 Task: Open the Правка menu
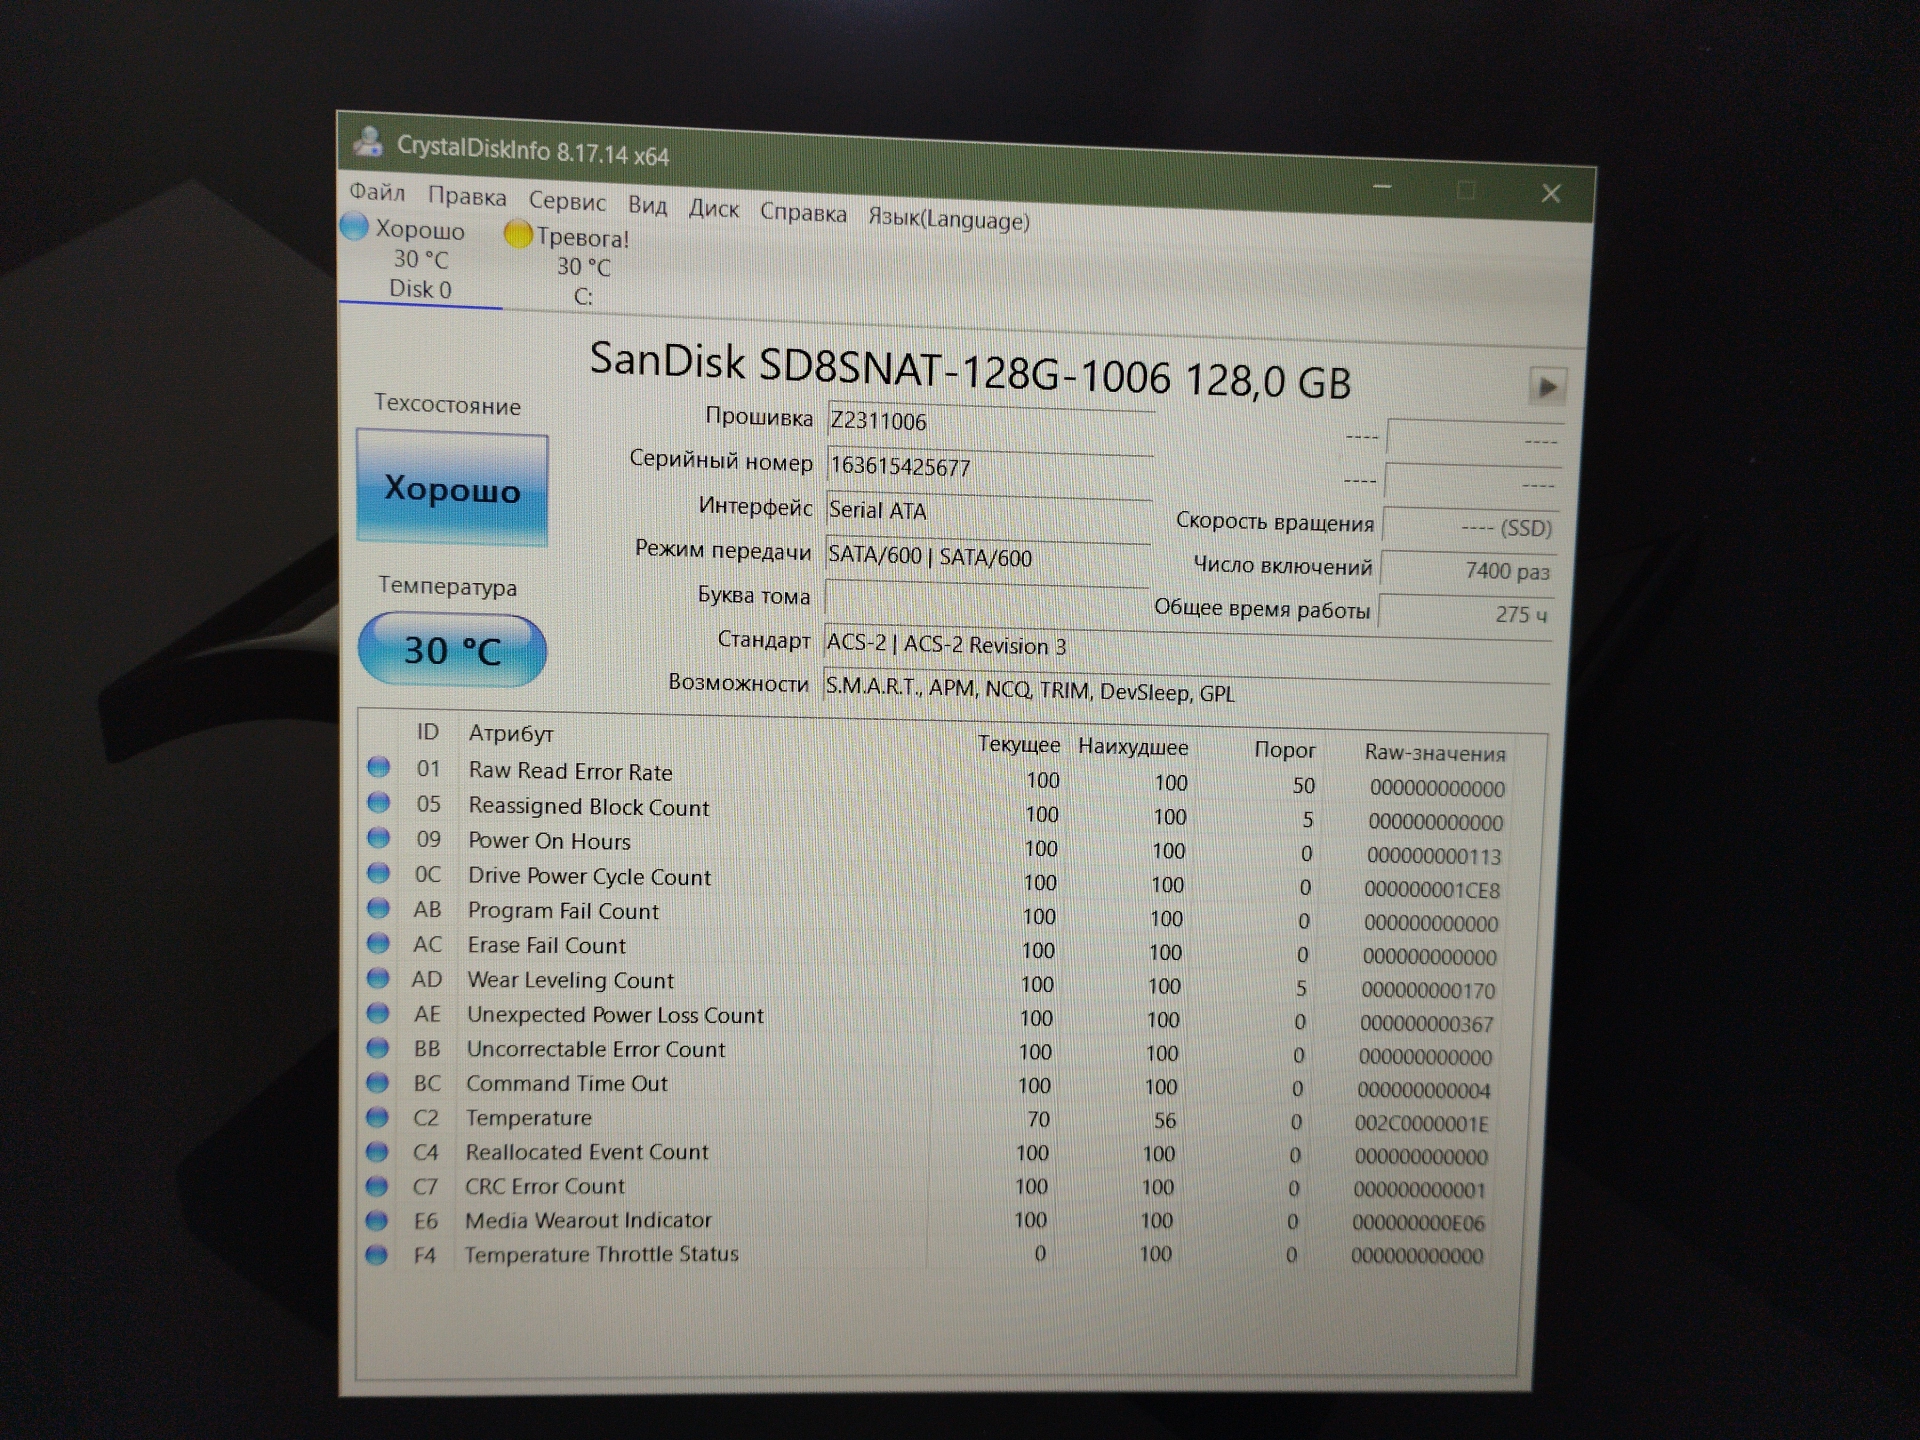[x=467, y=197]
